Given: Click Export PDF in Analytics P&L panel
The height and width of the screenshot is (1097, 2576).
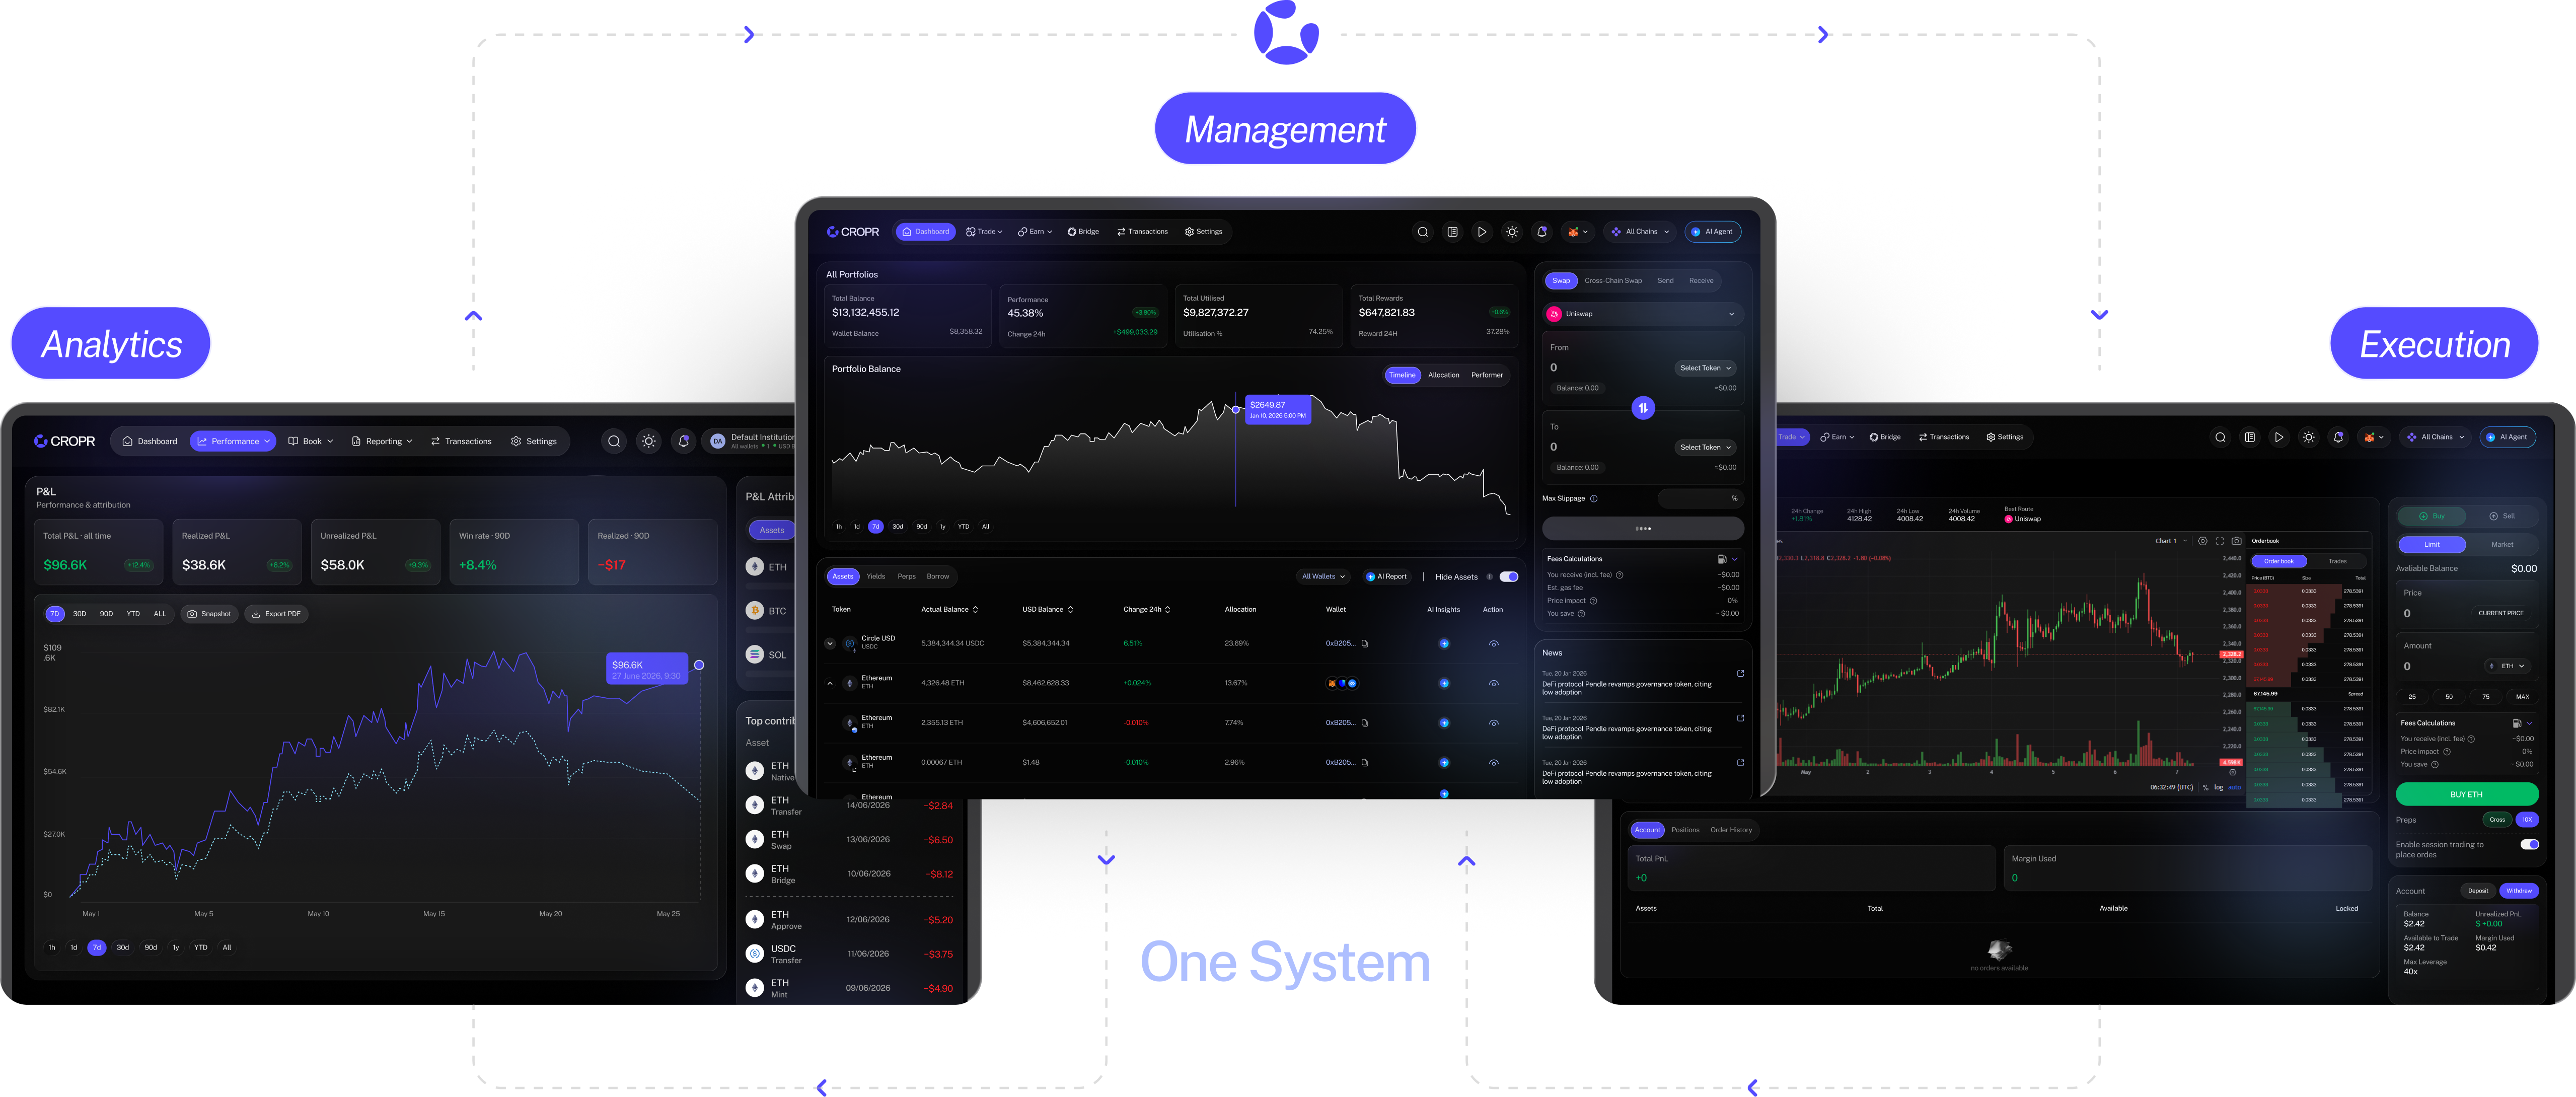Looking at the screenshot, I should [x=276, y=614].
